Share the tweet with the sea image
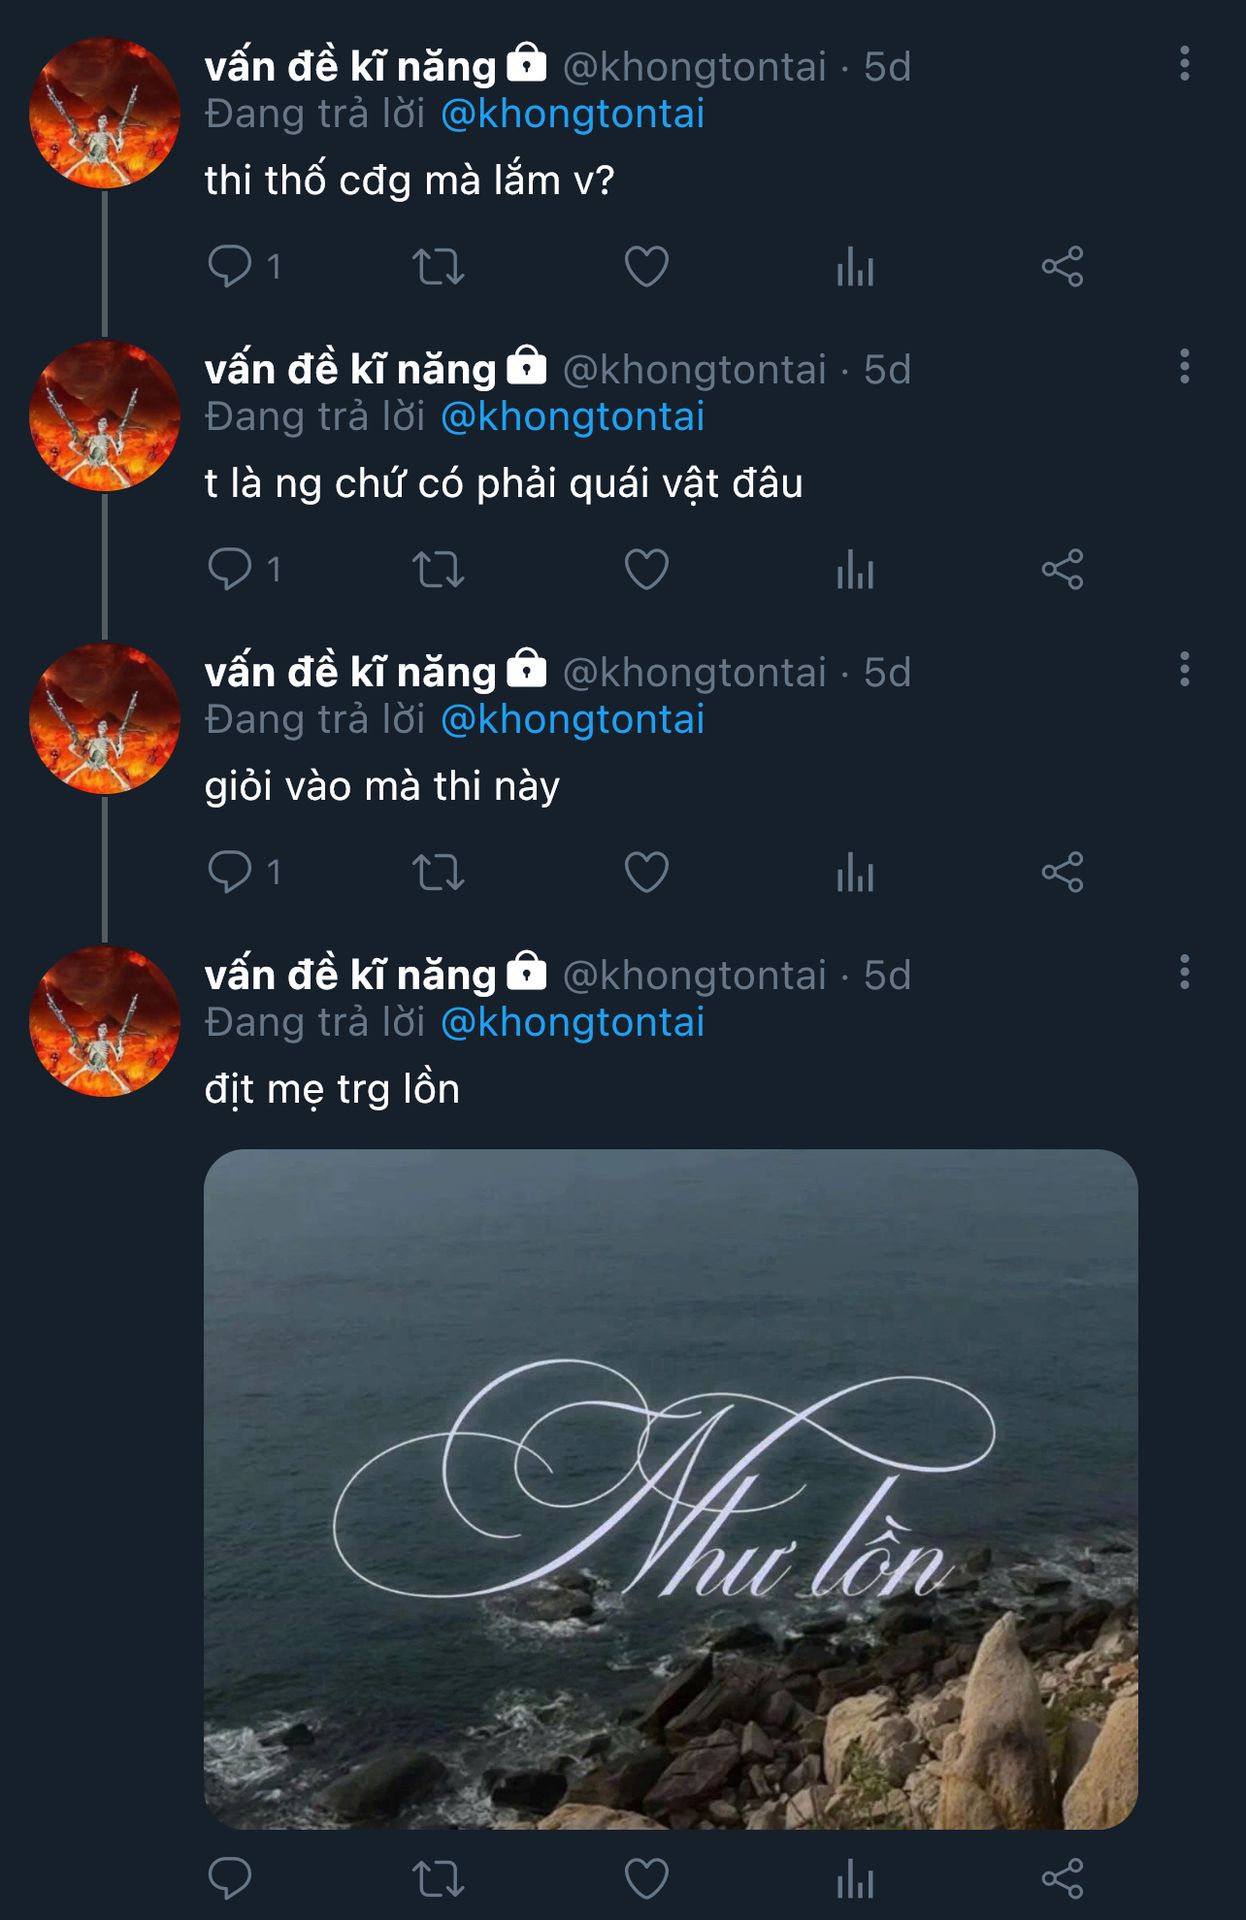 (1062, 1879)
